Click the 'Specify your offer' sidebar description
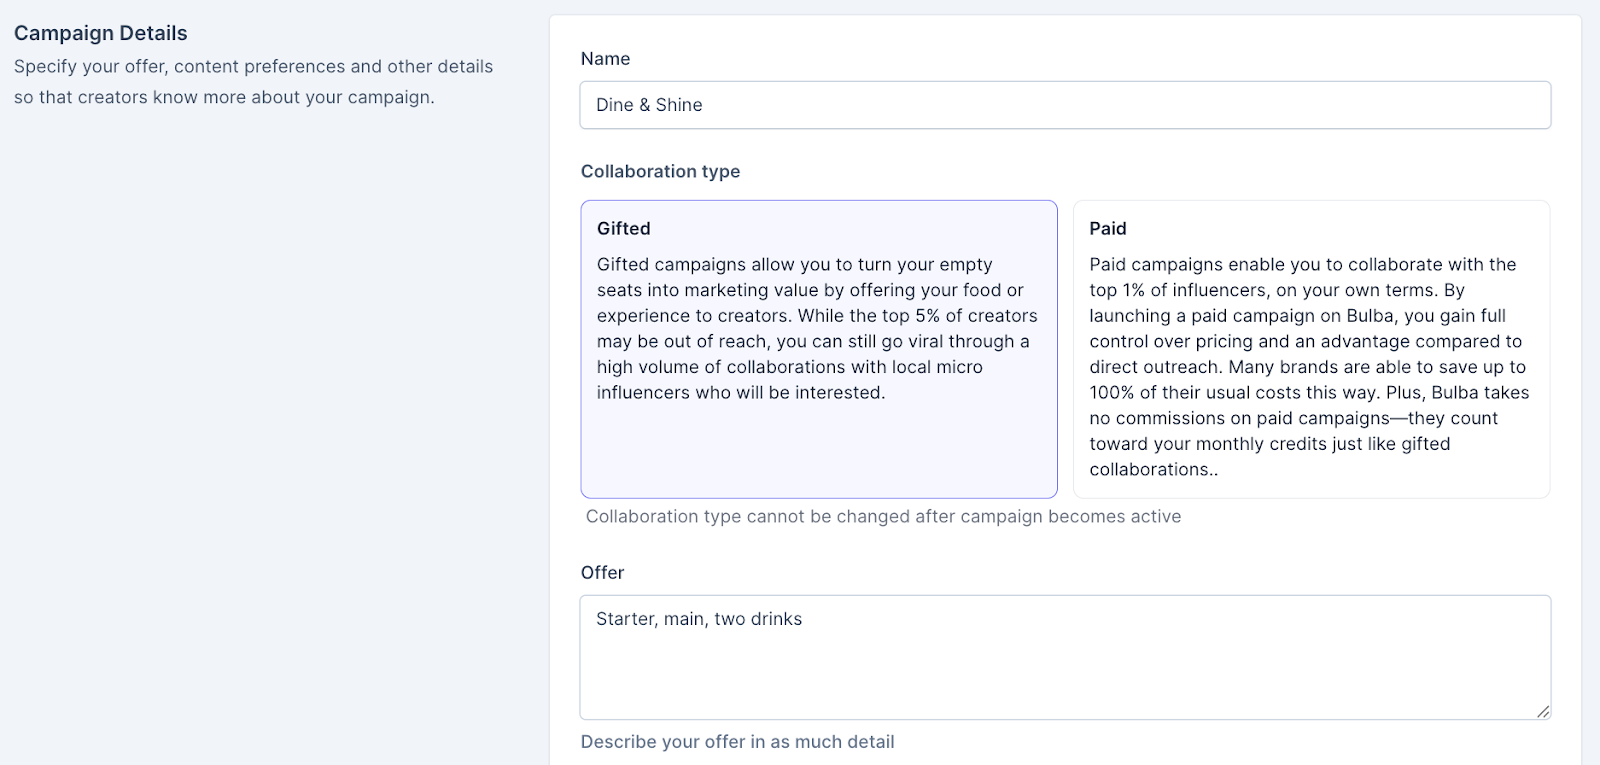1600x765 pixels. (253, 82)
